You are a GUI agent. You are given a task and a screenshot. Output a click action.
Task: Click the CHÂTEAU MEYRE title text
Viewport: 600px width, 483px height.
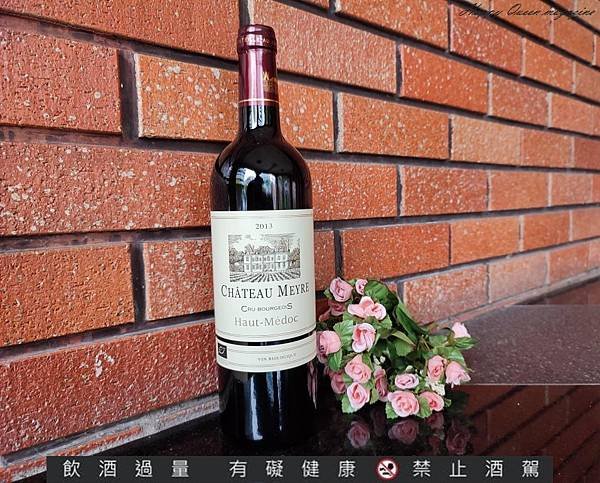265,292
